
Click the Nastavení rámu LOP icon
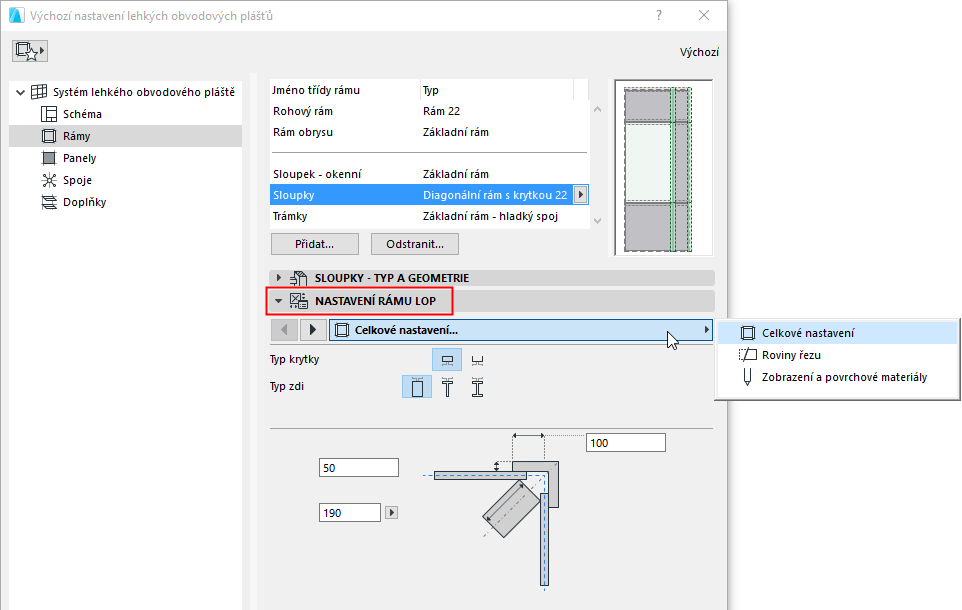pos(299,301)
